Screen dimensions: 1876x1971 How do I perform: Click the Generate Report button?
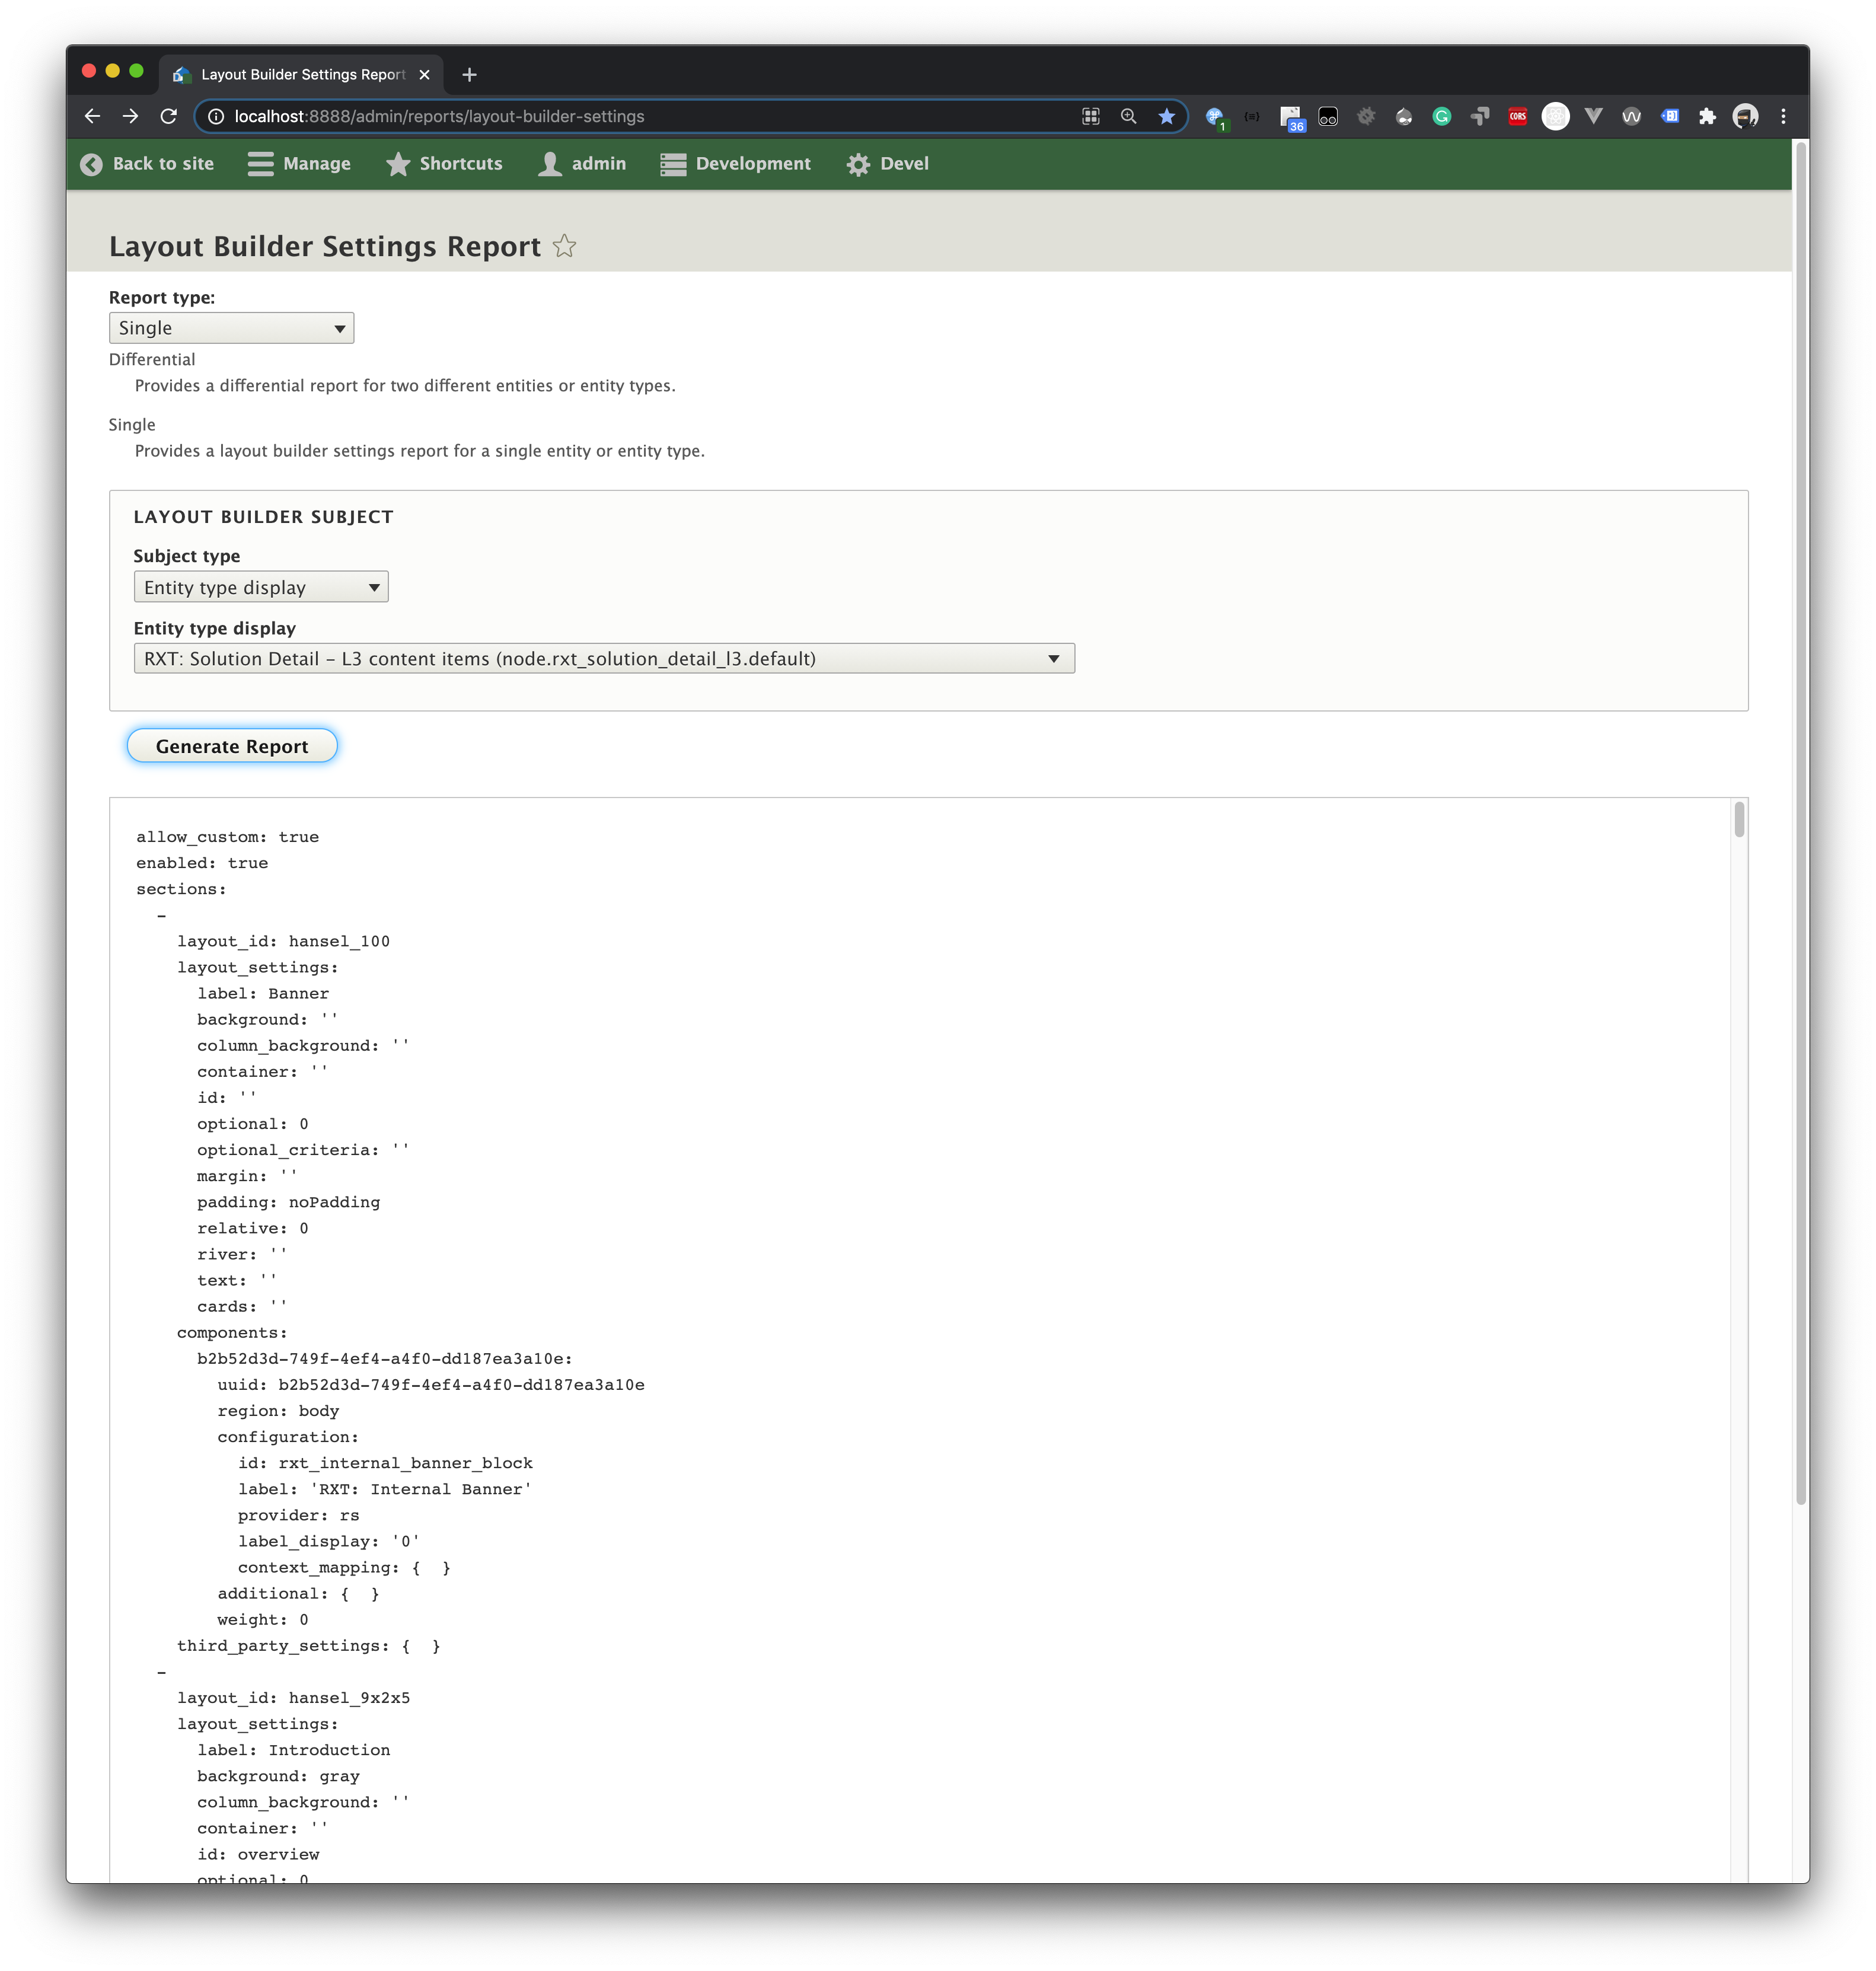point(231,746)
